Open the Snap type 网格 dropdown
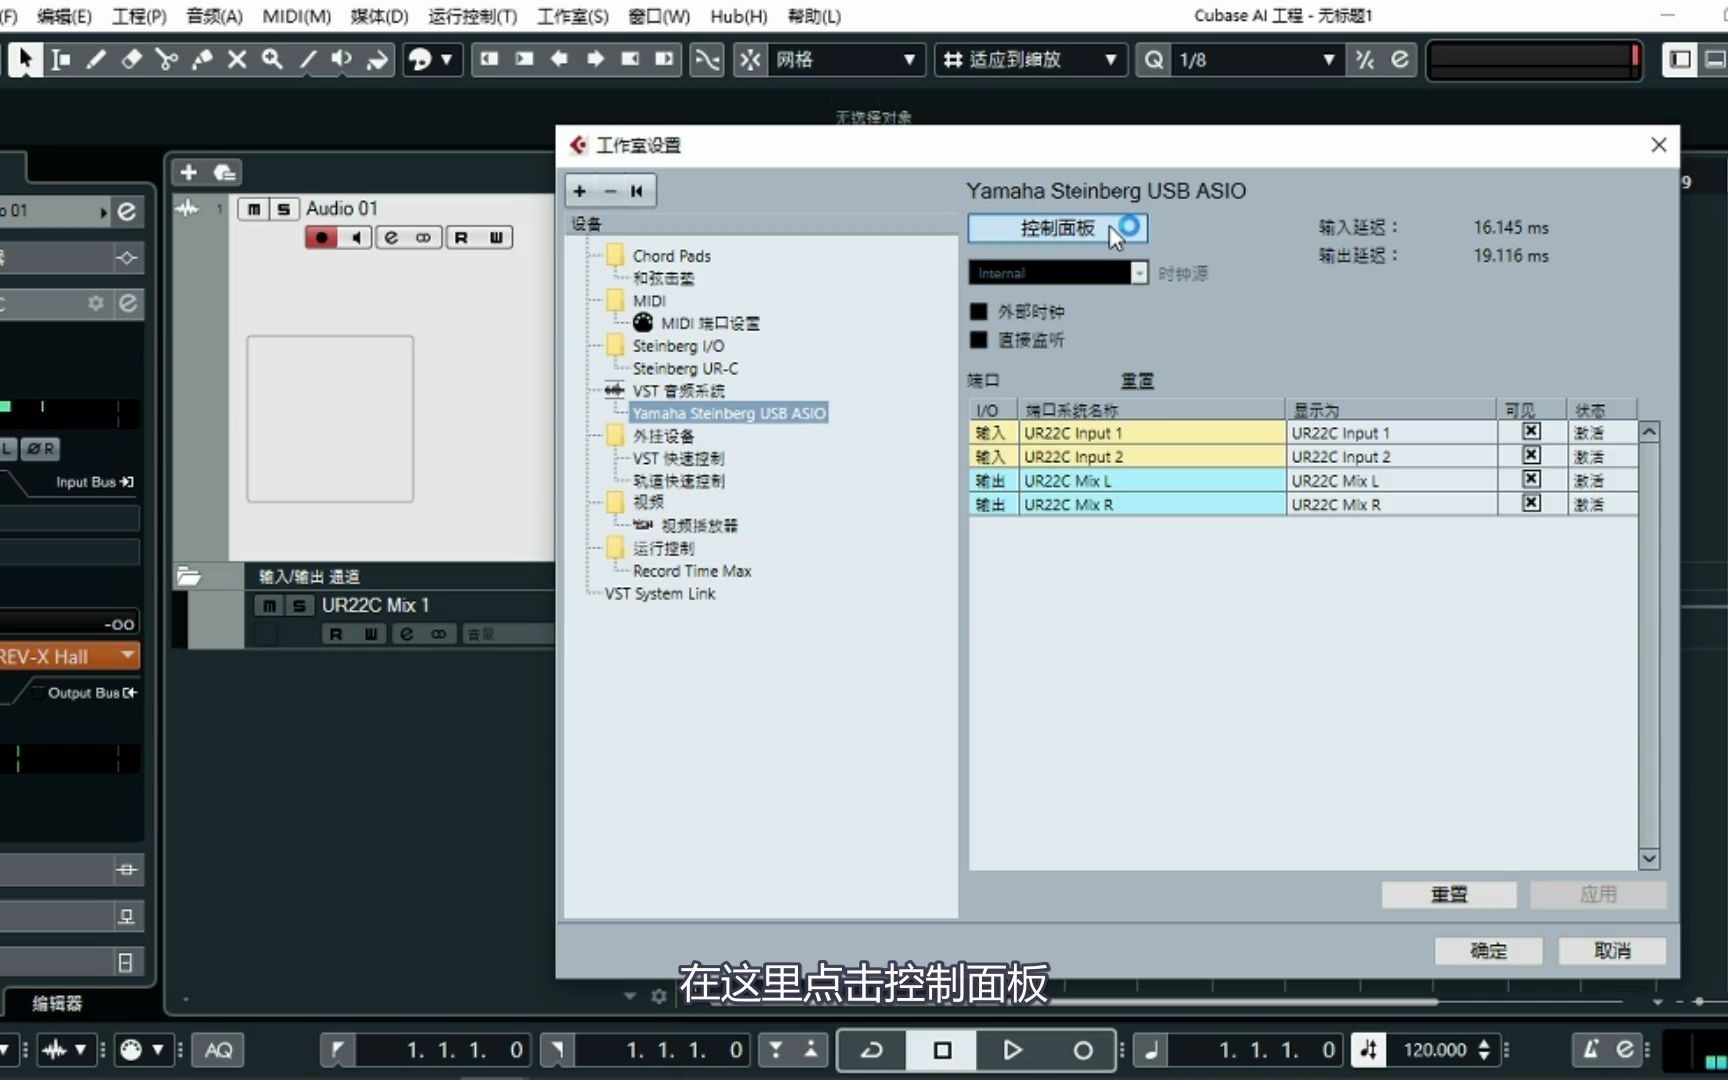Image resolution: width=1728 pixels, height=1080 pixels. click(x=845, y=59)
